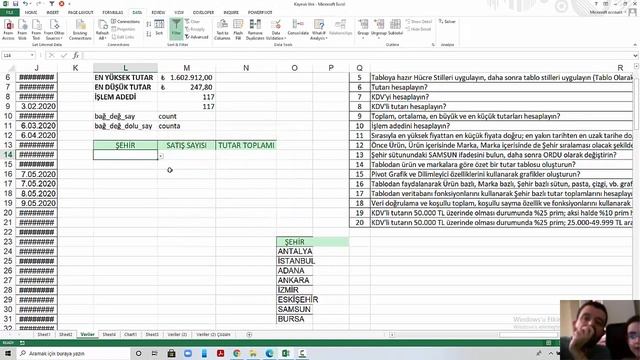Switch to Chart1 sheet tab
640x360 pixels.
pos(130,334)
